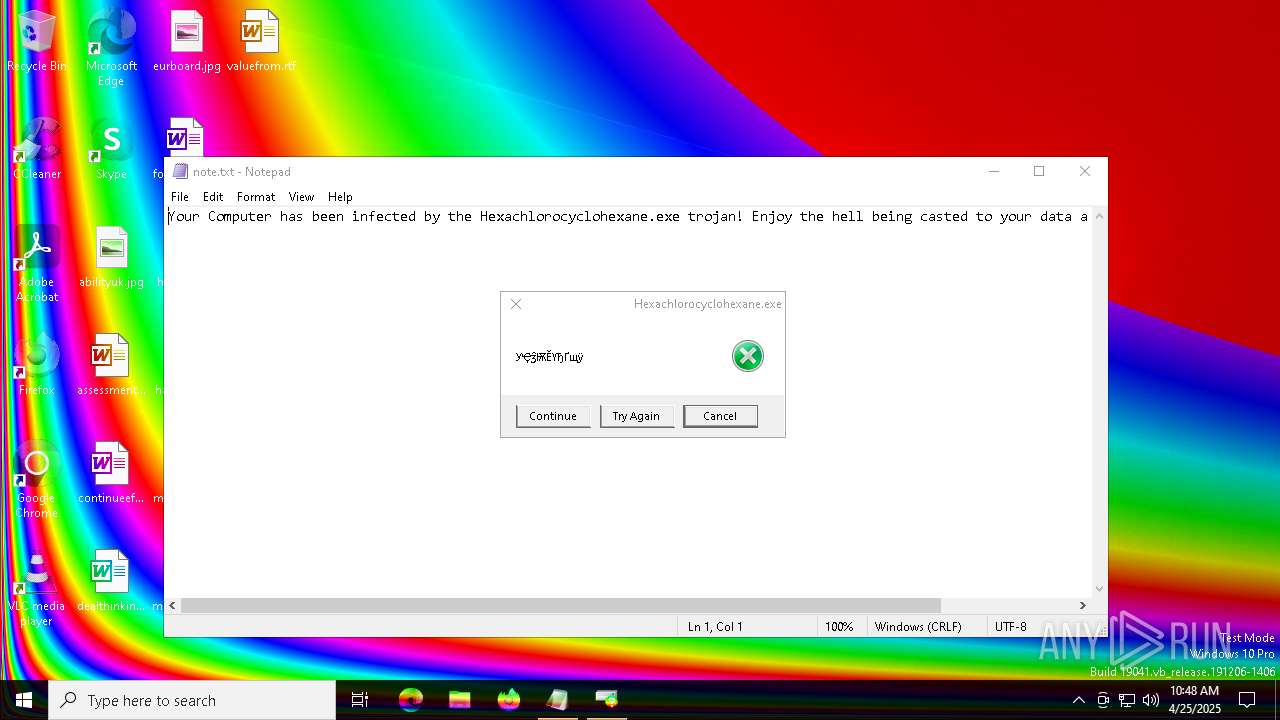This screenshot has width=1280, height=720.
Task: Launch CCleaner desktop shortcut
Action: click(37, 148)
